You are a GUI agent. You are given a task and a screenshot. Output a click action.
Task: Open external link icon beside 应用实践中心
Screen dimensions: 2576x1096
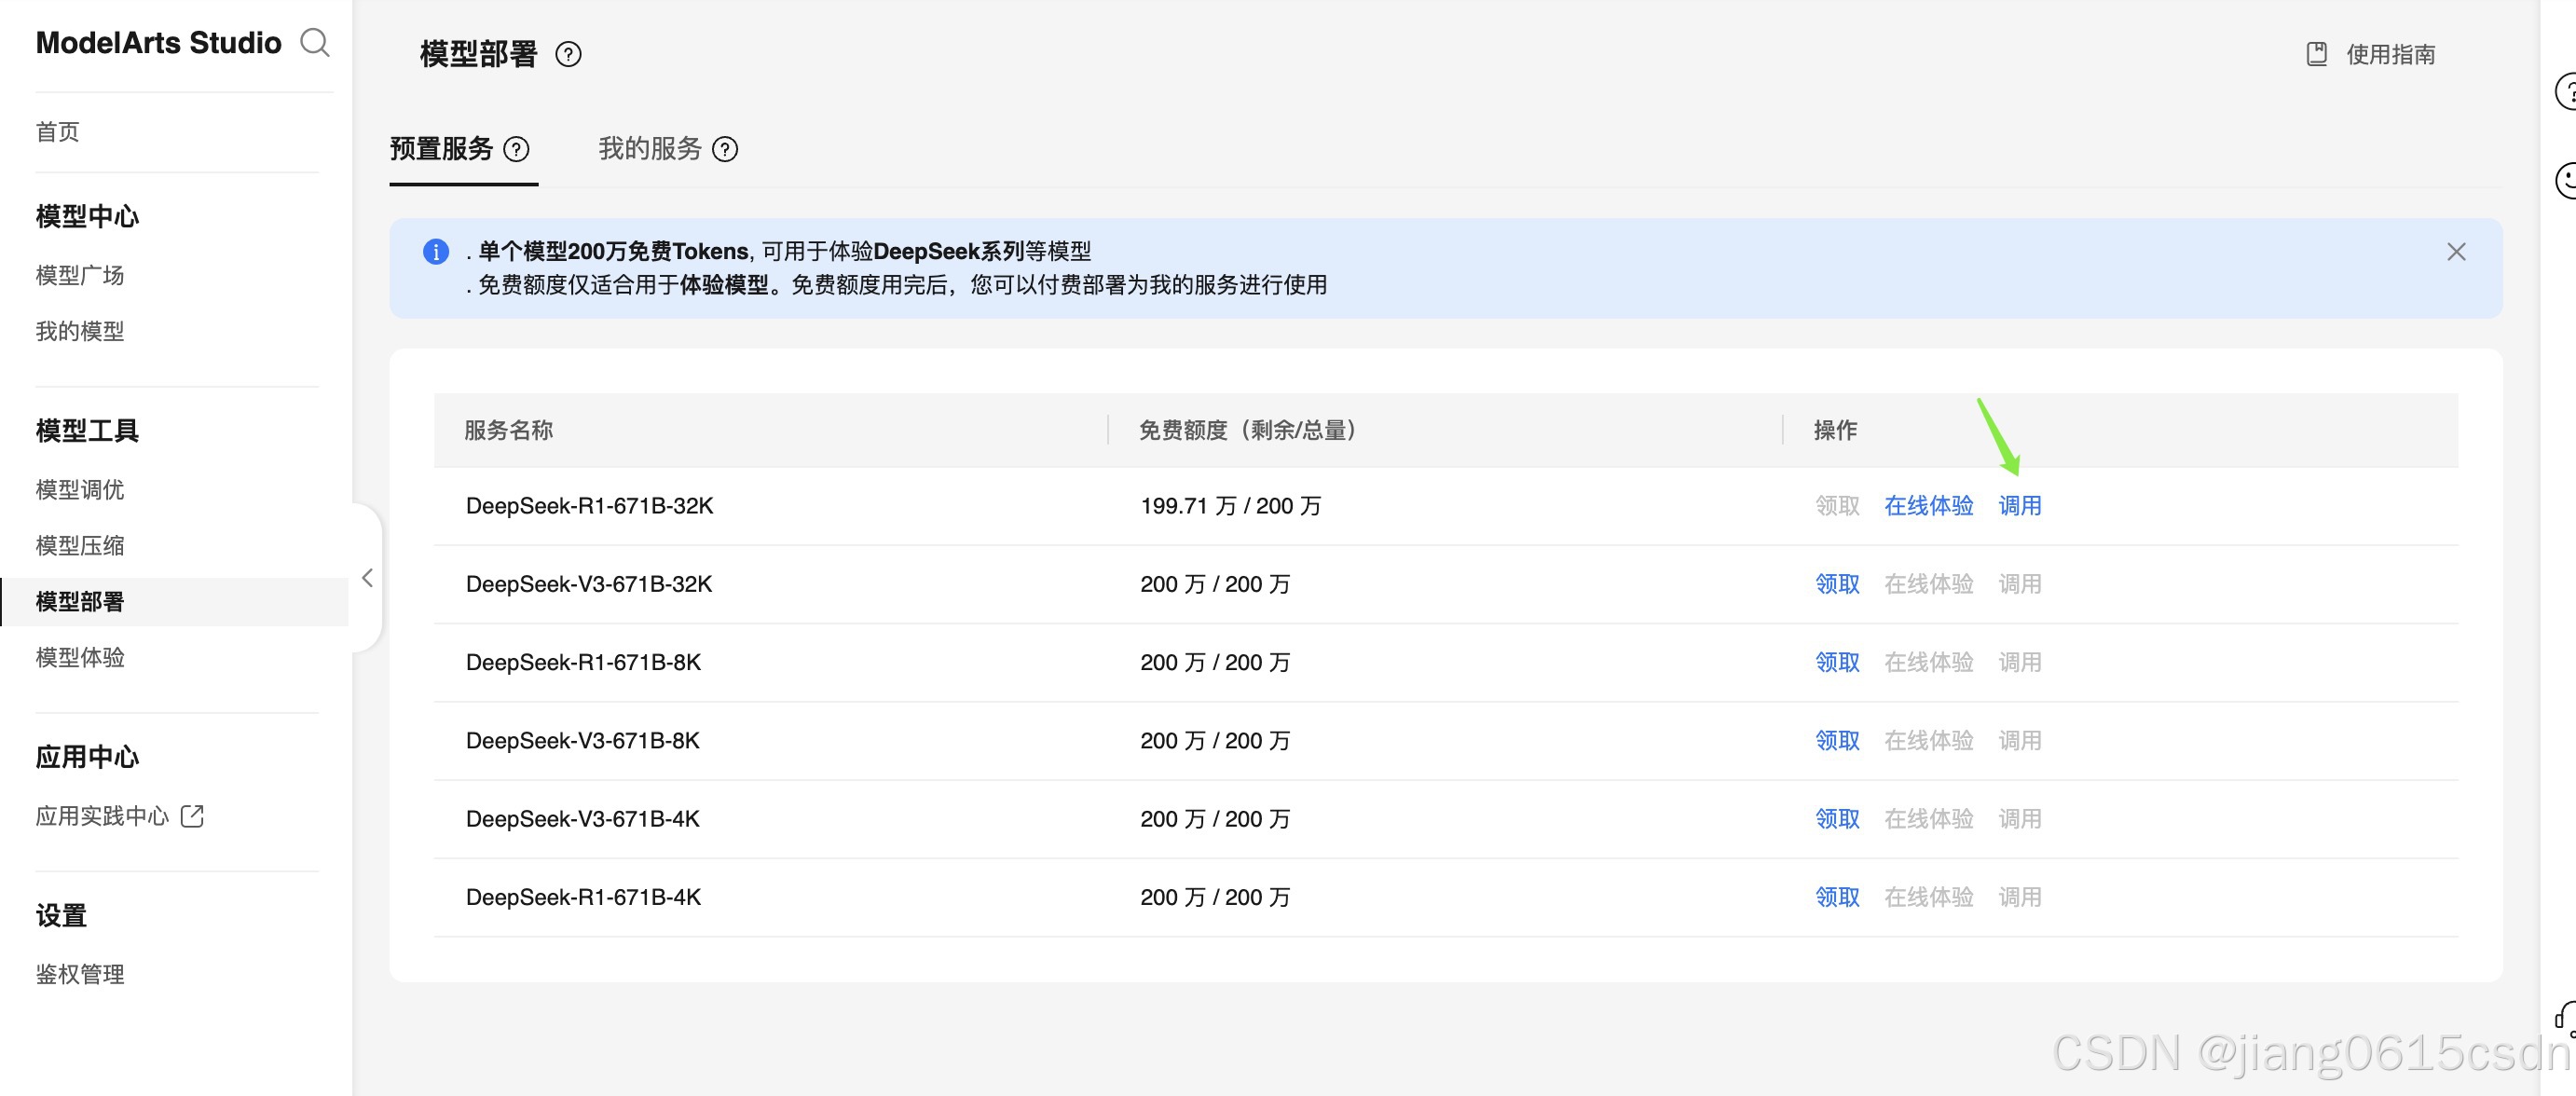(x=192, y=816)
